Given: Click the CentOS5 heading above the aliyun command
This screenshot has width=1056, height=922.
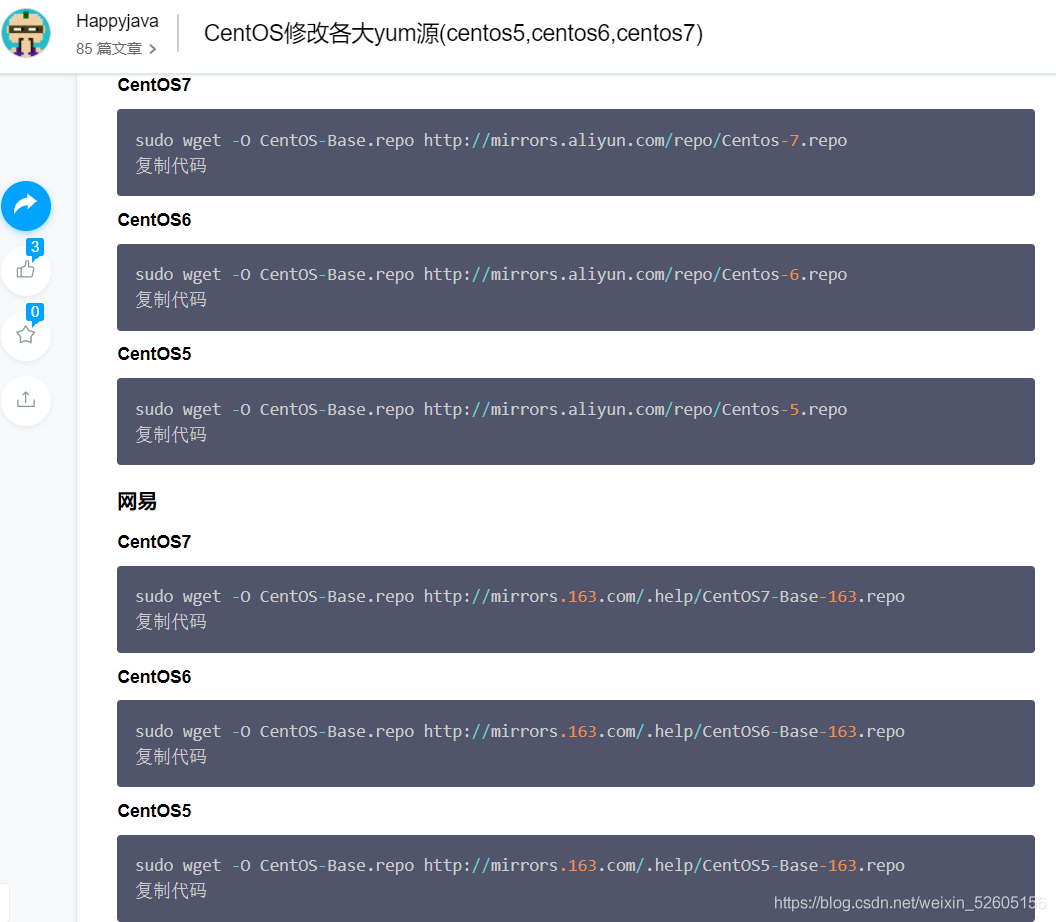Looking at the screenshot, I should [154, 354].
